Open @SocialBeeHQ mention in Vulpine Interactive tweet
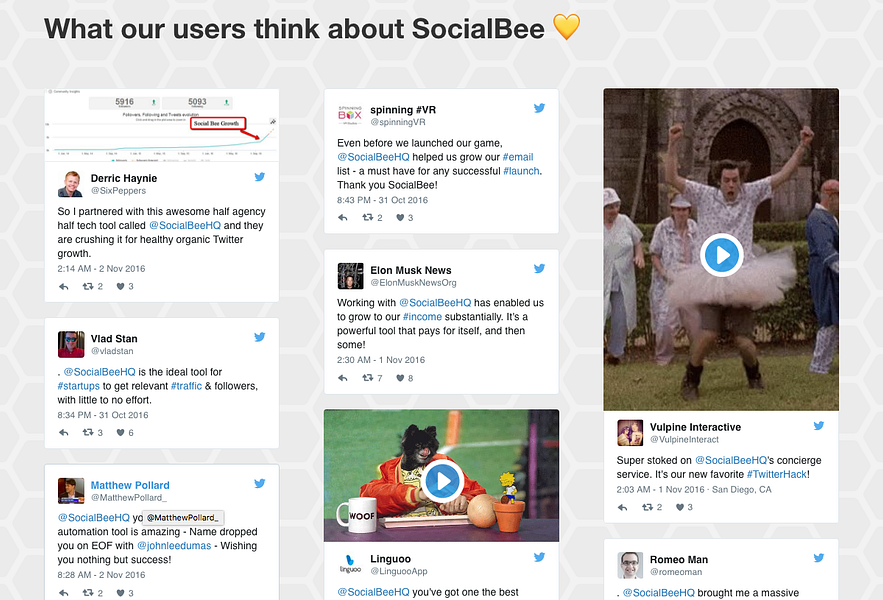 pyautogui.click(x=731, y=460)
